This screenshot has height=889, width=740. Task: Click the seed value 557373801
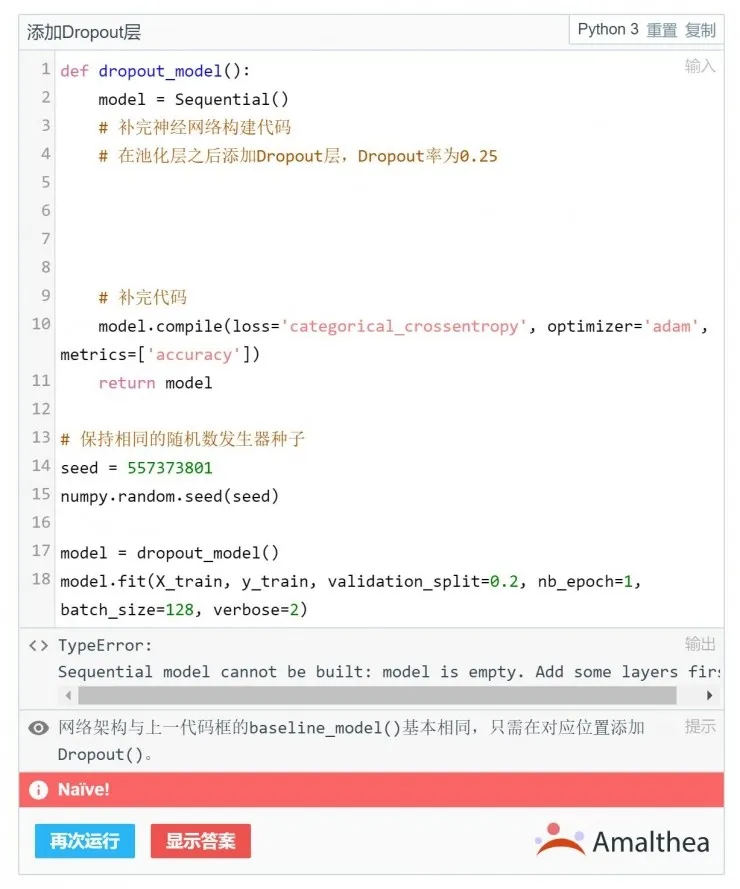(169, 468)
